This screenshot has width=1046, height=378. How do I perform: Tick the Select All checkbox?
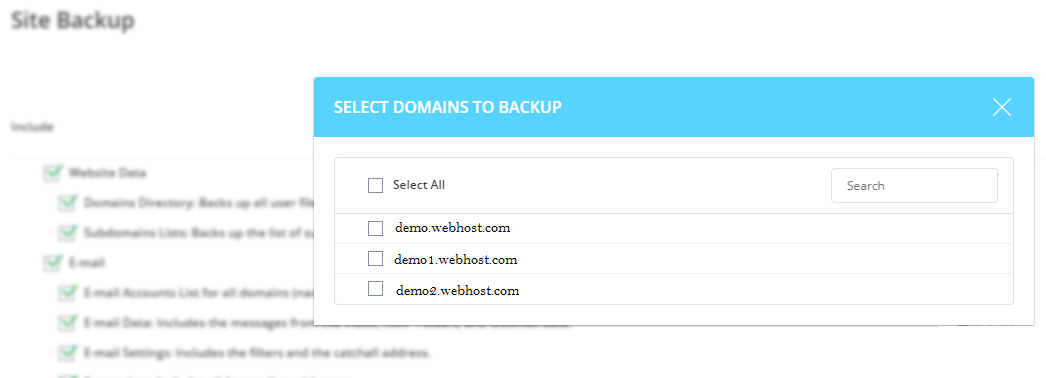(376, 185)
